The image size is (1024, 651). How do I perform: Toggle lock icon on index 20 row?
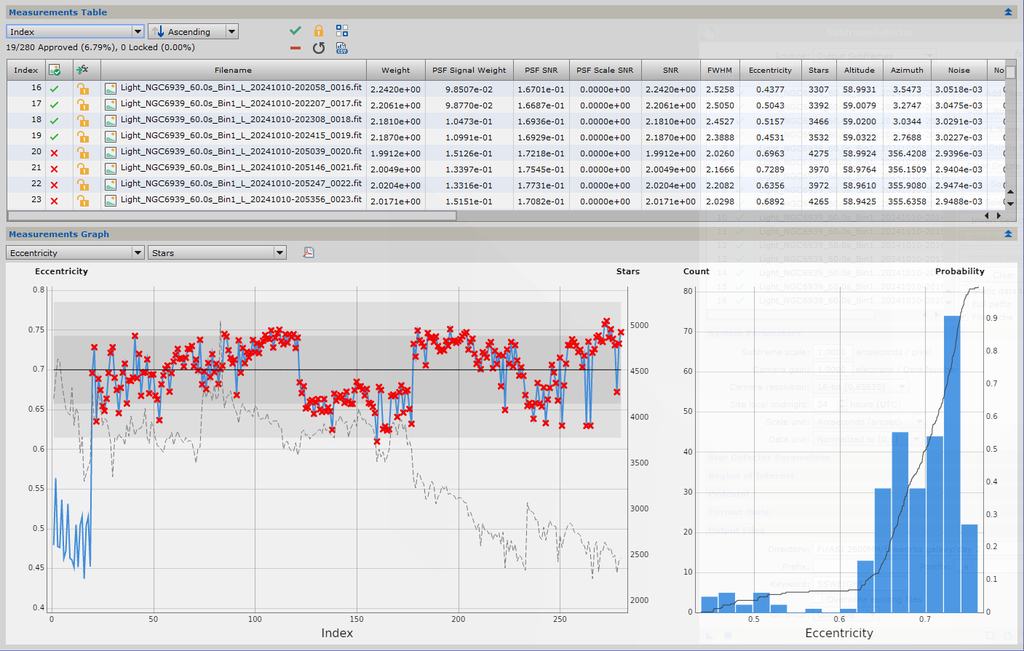83,153
